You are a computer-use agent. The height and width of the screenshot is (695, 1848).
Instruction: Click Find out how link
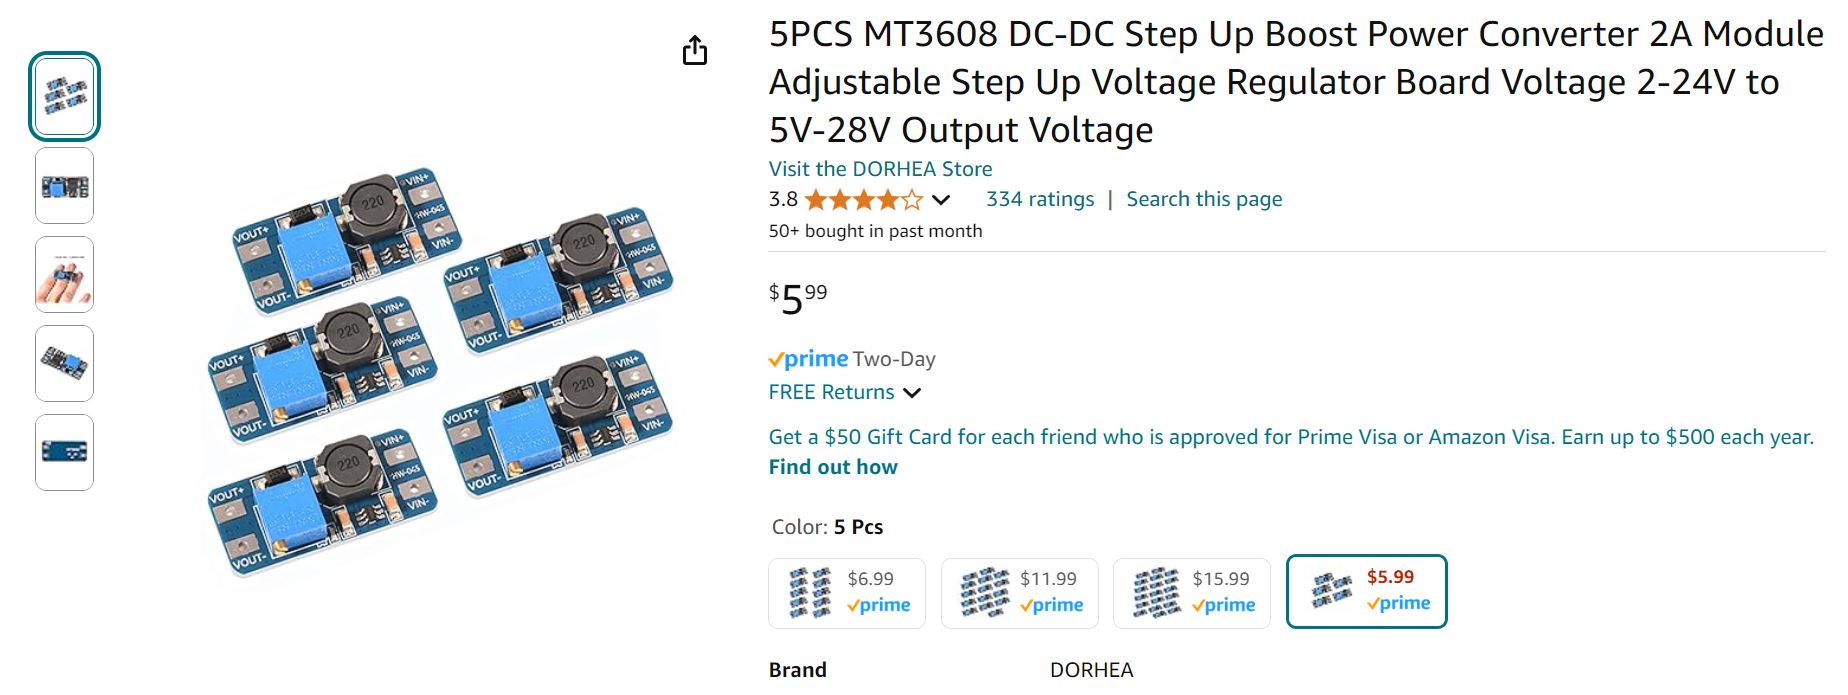[833, 467]
